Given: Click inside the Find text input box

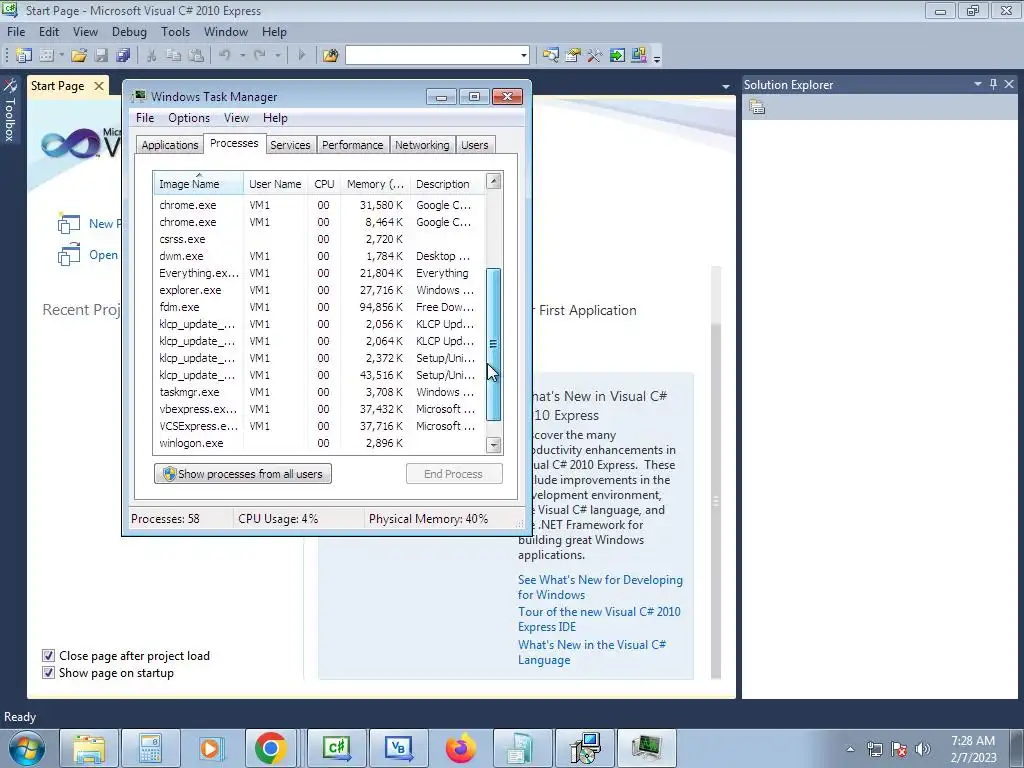Looking at the screenshot, I should coord(432,56).
